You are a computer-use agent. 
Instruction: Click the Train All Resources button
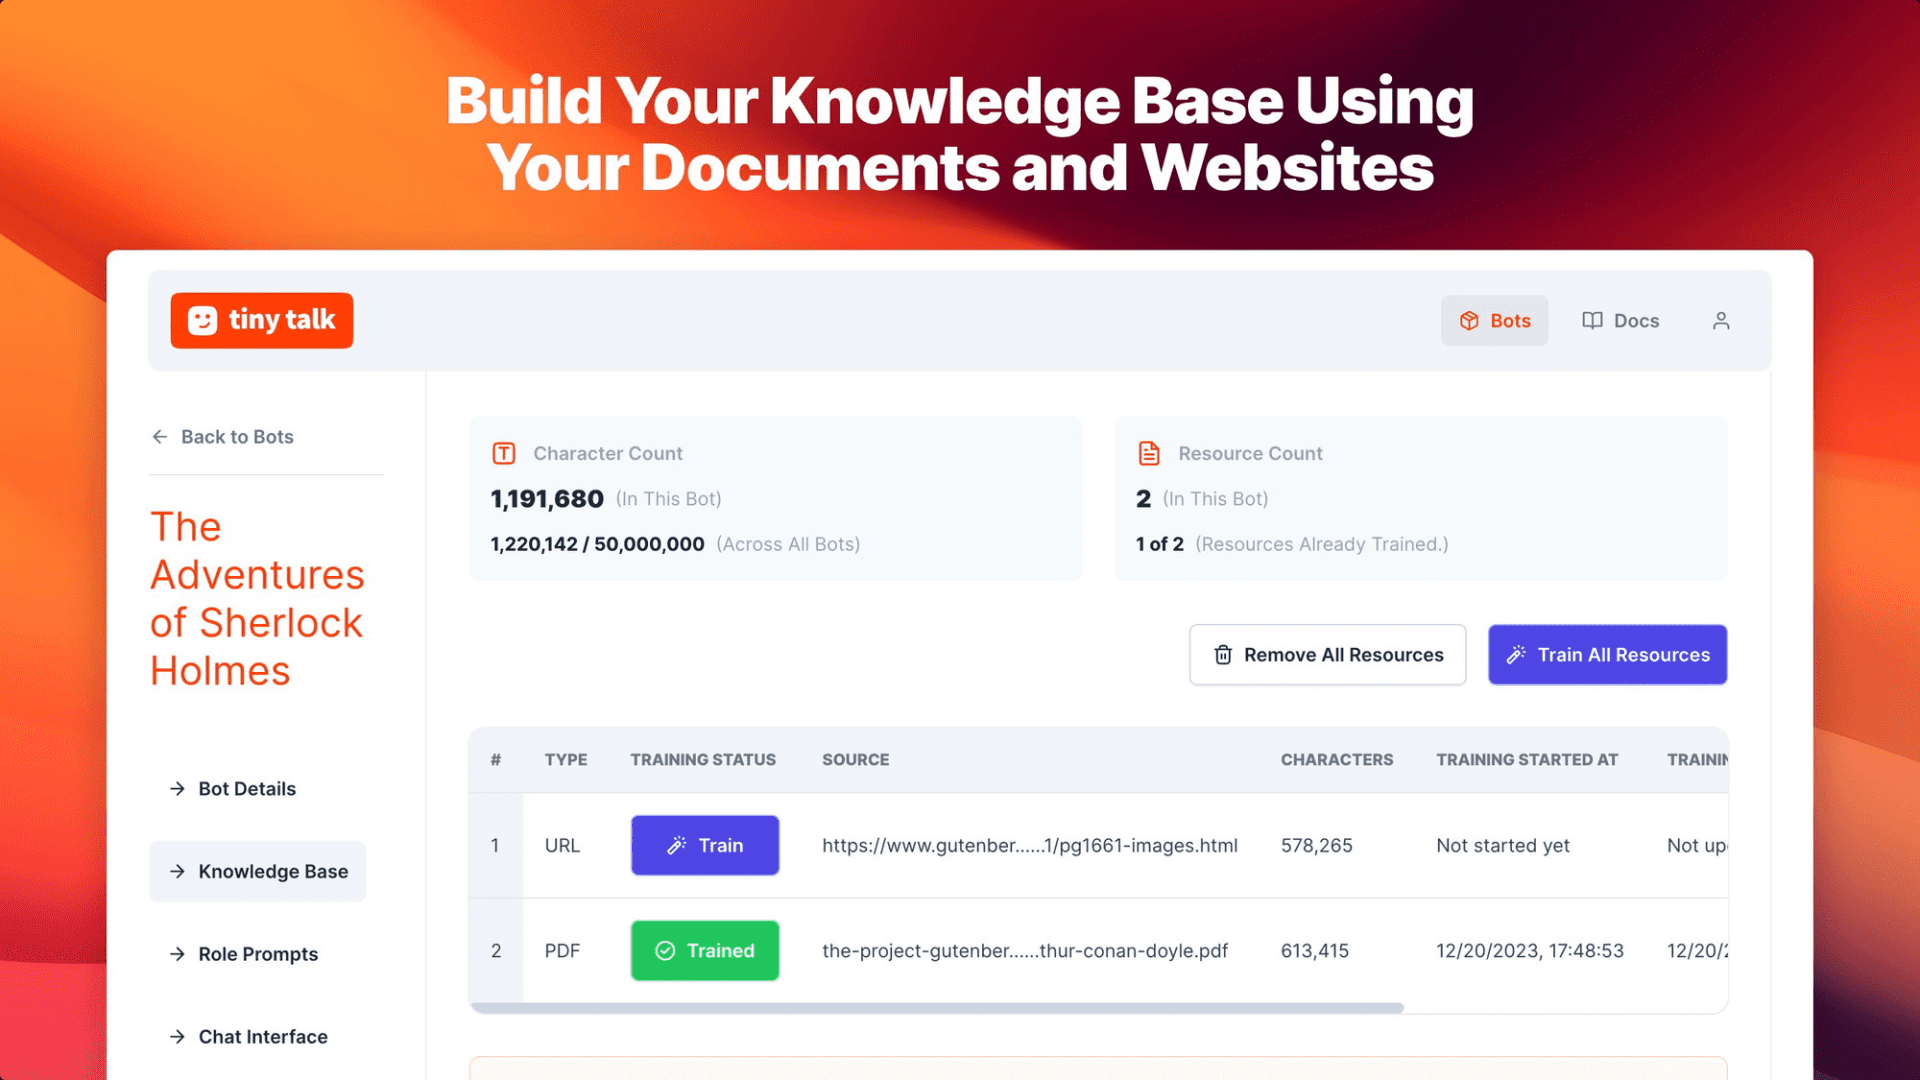coord(1607,654)
